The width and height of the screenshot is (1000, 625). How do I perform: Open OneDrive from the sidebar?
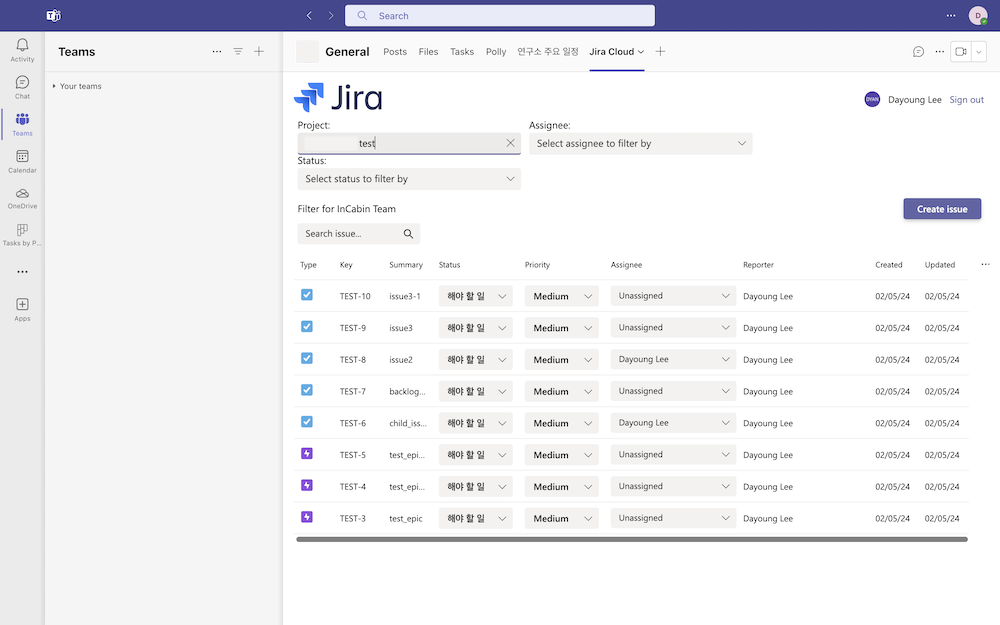click(22, 198)
